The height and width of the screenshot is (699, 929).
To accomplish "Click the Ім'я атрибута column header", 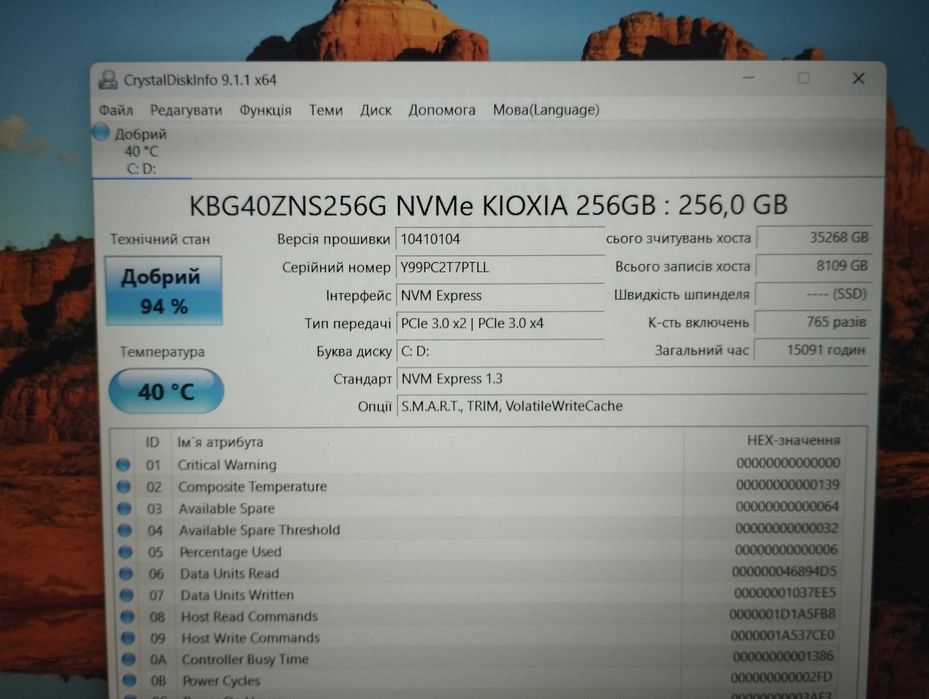I will click(x=220, y=443).
